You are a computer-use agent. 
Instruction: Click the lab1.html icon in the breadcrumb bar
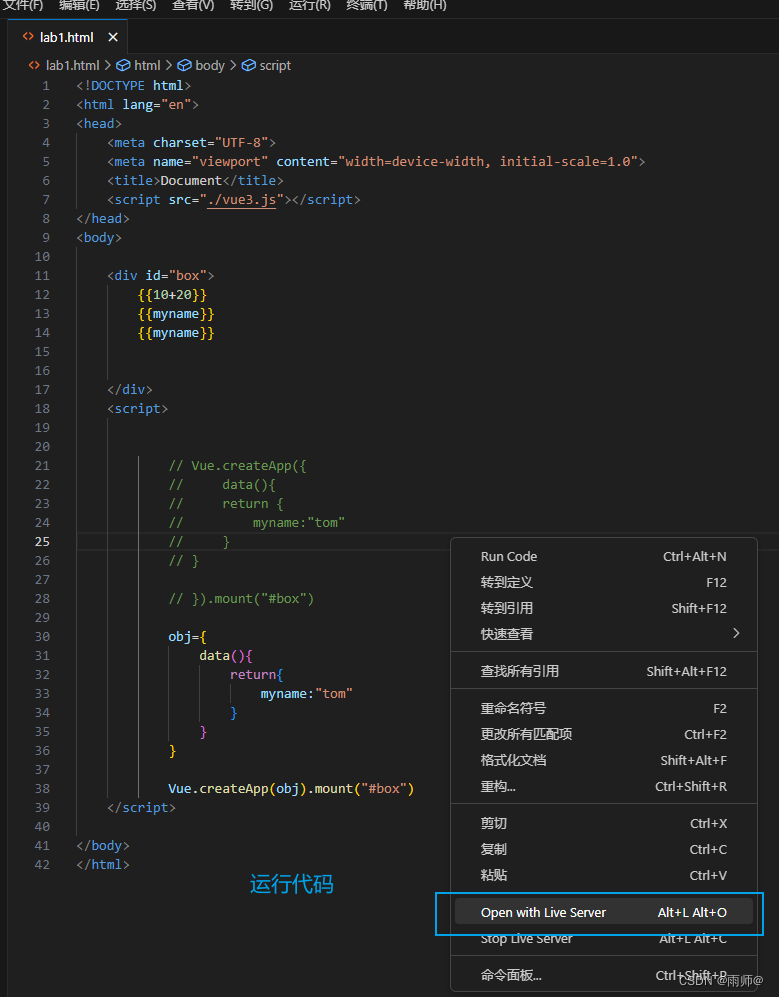34,65
